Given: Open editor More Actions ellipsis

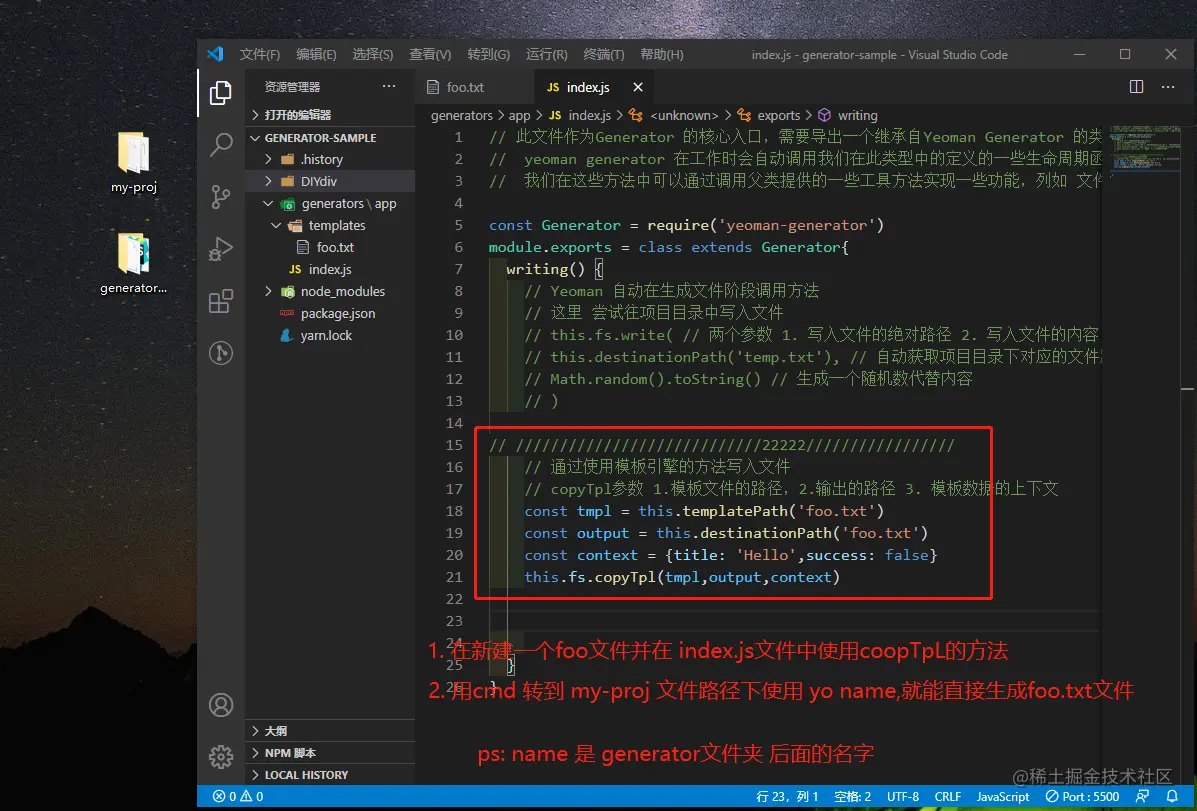Looking at the screenshot, I should (1168, 86).
